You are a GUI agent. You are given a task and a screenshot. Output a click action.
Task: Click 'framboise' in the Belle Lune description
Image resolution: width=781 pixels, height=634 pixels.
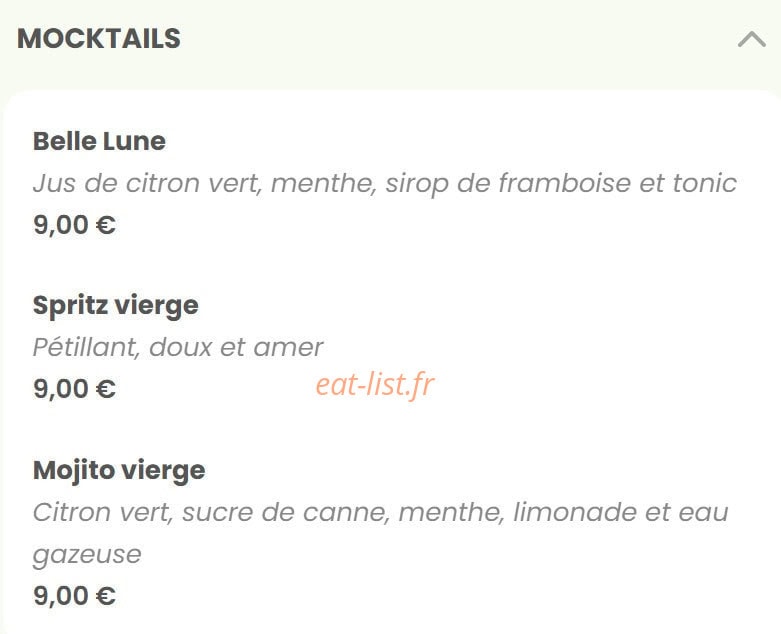click(565, 183)
